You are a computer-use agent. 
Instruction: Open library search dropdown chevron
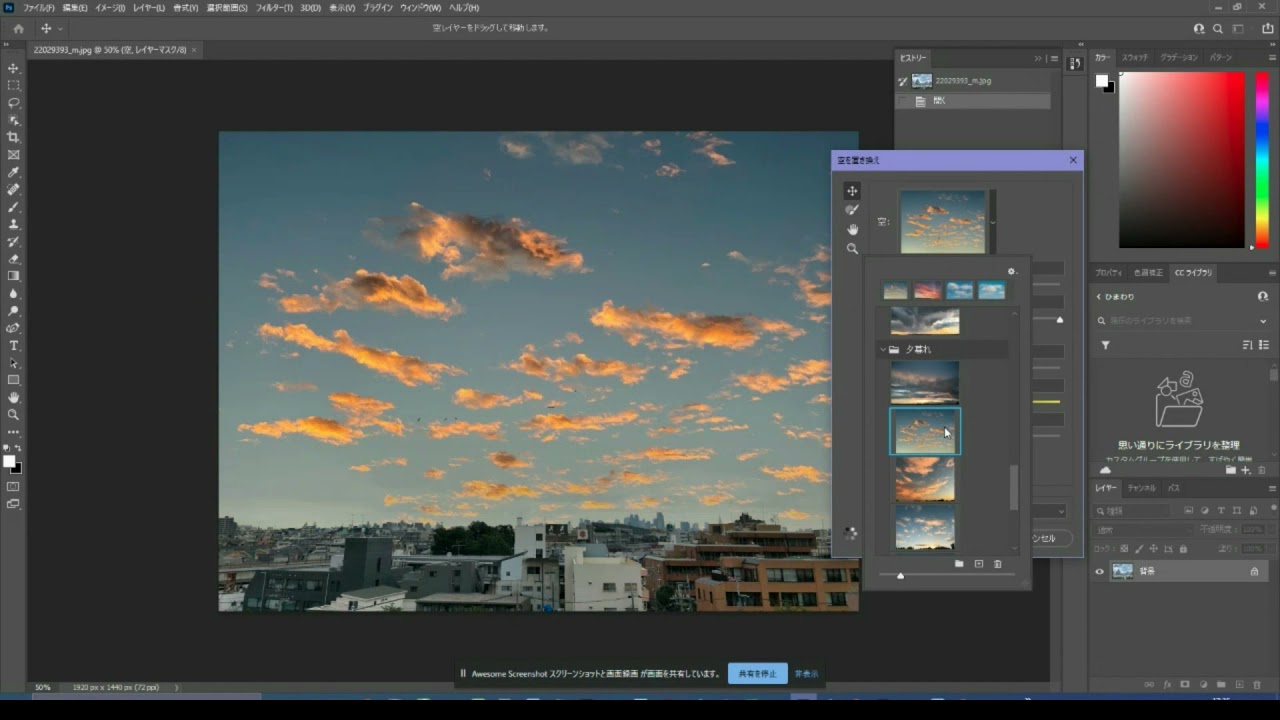[1263, 321]
